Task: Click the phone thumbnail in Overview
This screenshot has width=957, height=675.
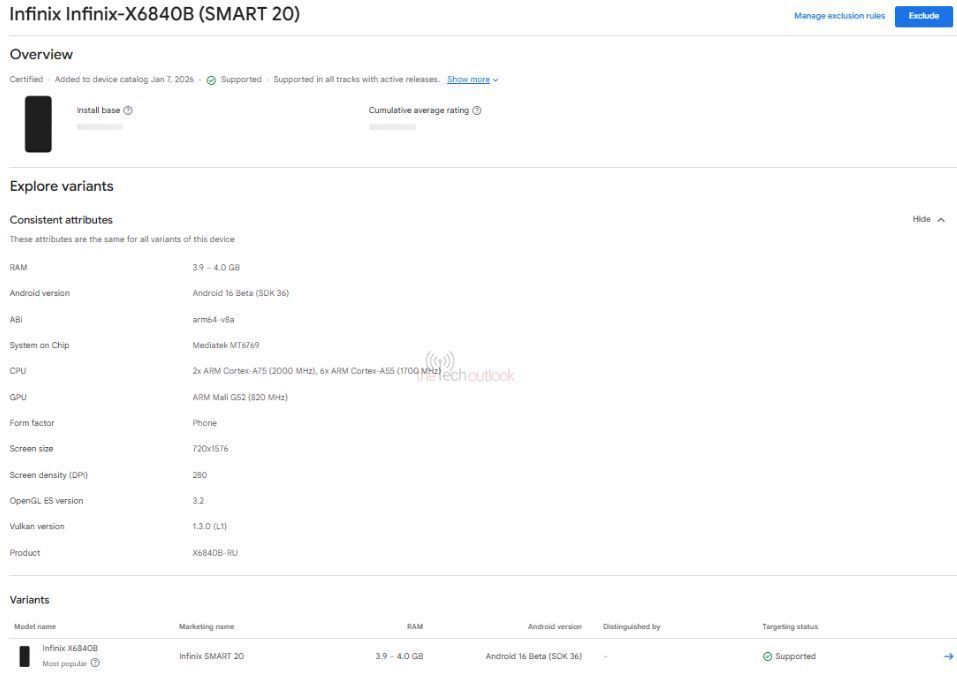Action: [38, 124]
